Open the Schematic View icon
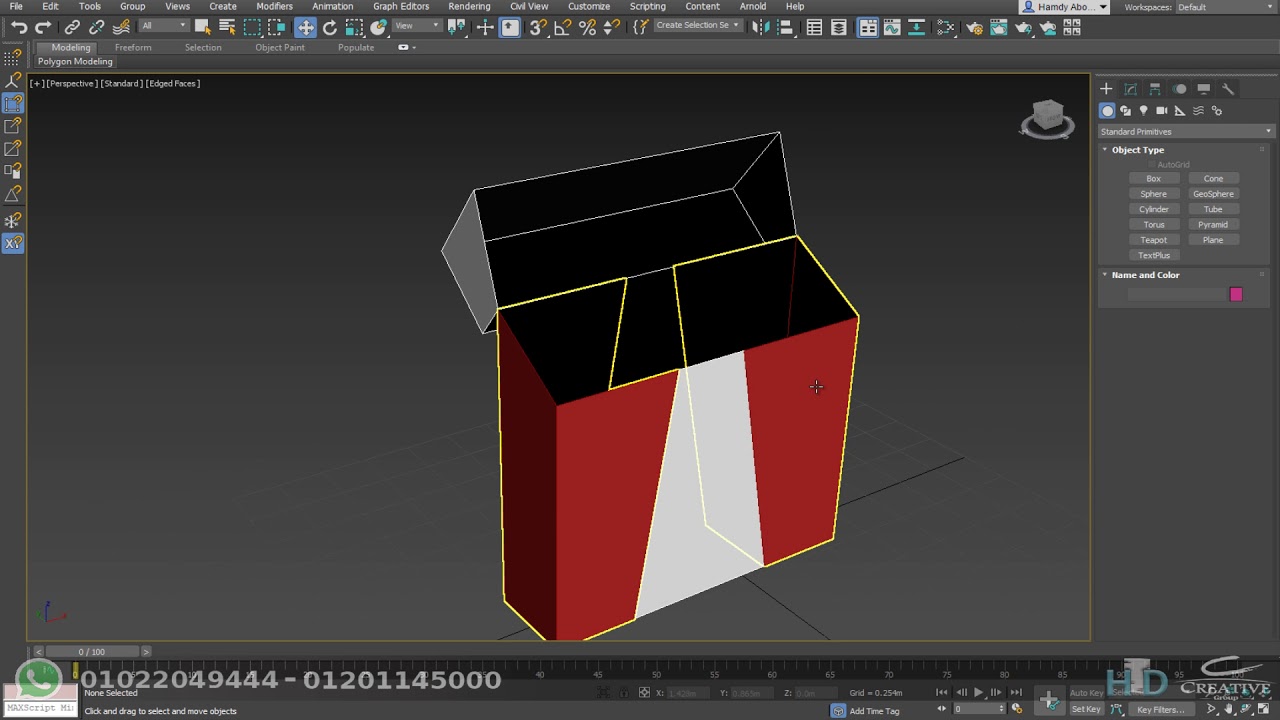Viewport: 1280px width, 720px height. tap(916, 28)
